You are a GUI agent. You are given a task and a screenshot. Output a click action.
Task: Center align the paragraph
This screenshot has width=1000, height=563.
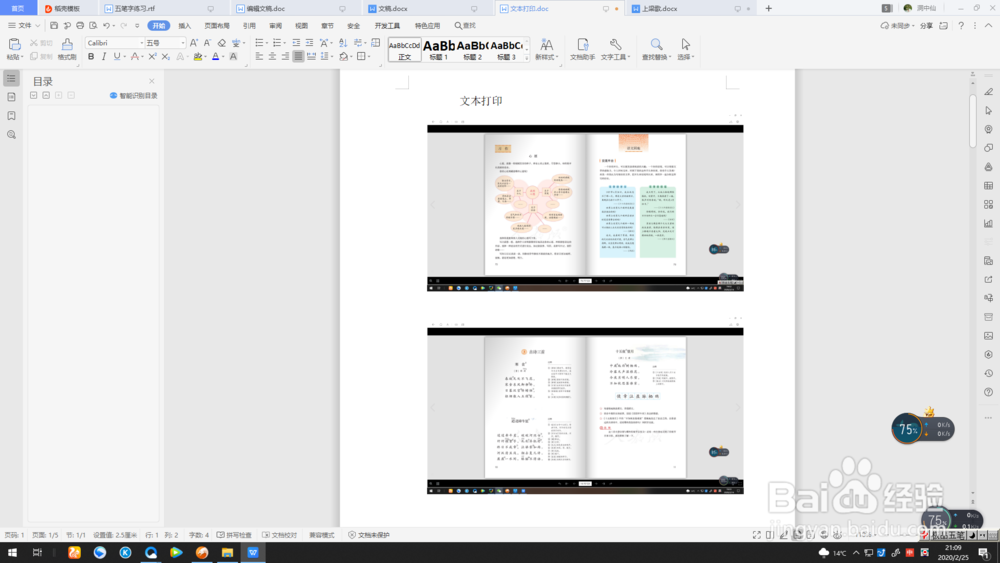pyautogui.click(x=272, y=57)
